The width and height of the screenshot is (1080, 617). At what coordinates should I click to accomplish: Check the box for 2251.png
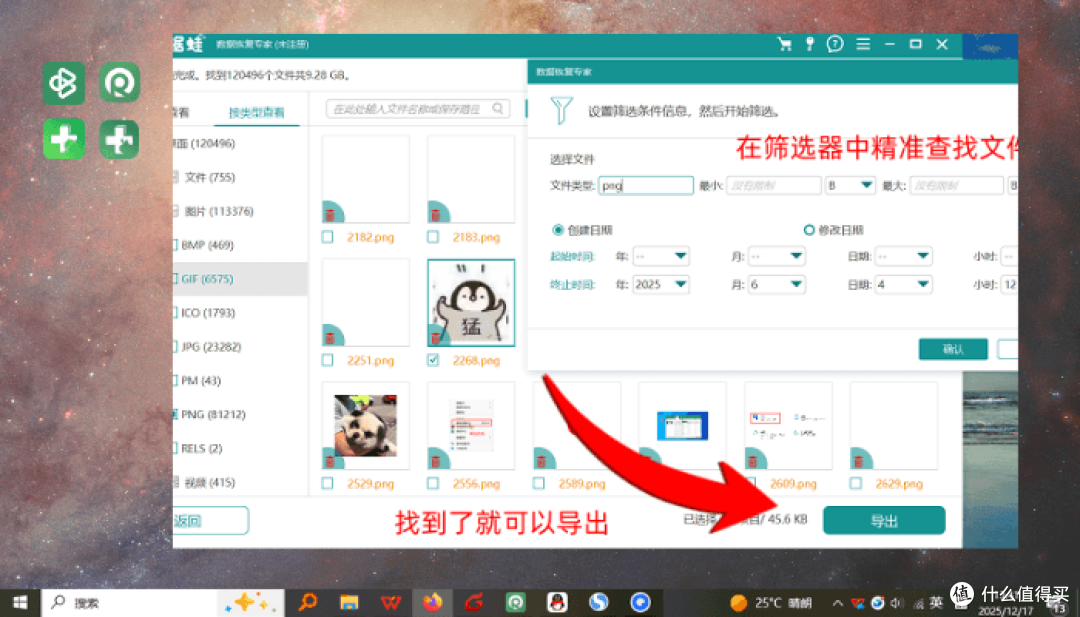(x=327, y=360)
